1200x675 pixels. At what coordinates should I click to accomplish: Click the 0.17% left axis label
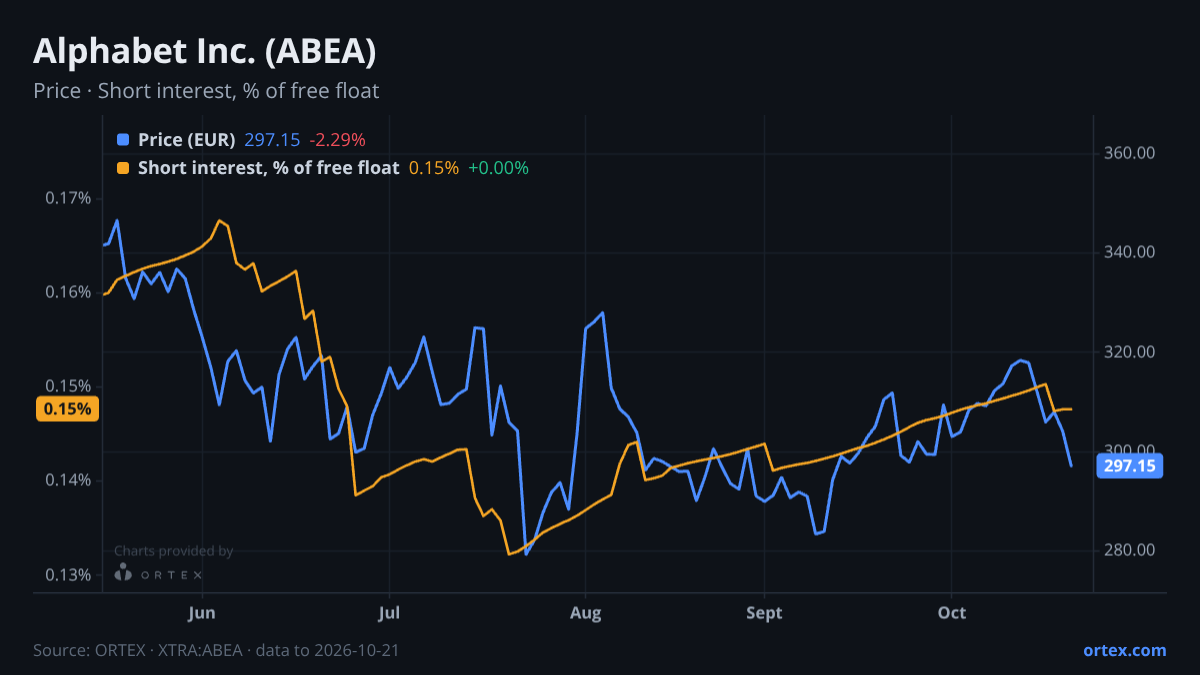pyautogui.click(x=68, y=198)
